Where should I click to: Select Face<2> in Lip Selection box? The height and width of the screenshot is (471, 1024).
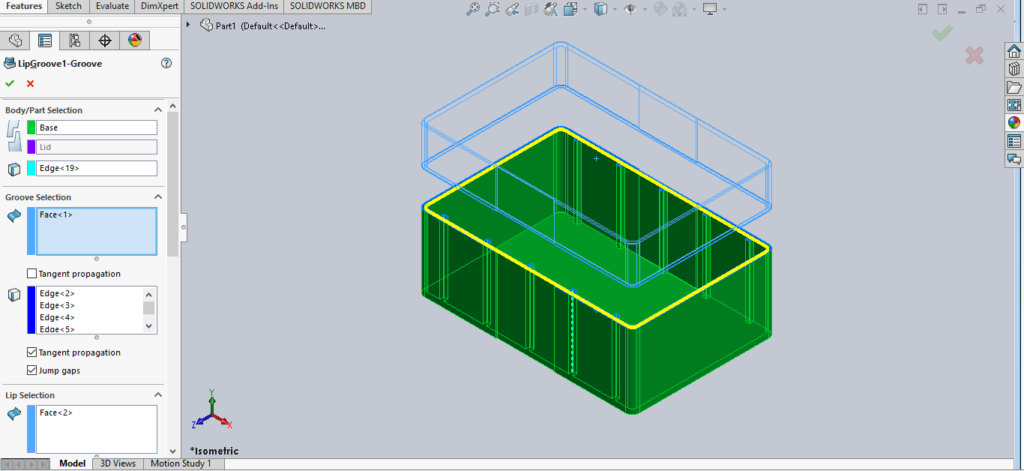coord(56,413)
